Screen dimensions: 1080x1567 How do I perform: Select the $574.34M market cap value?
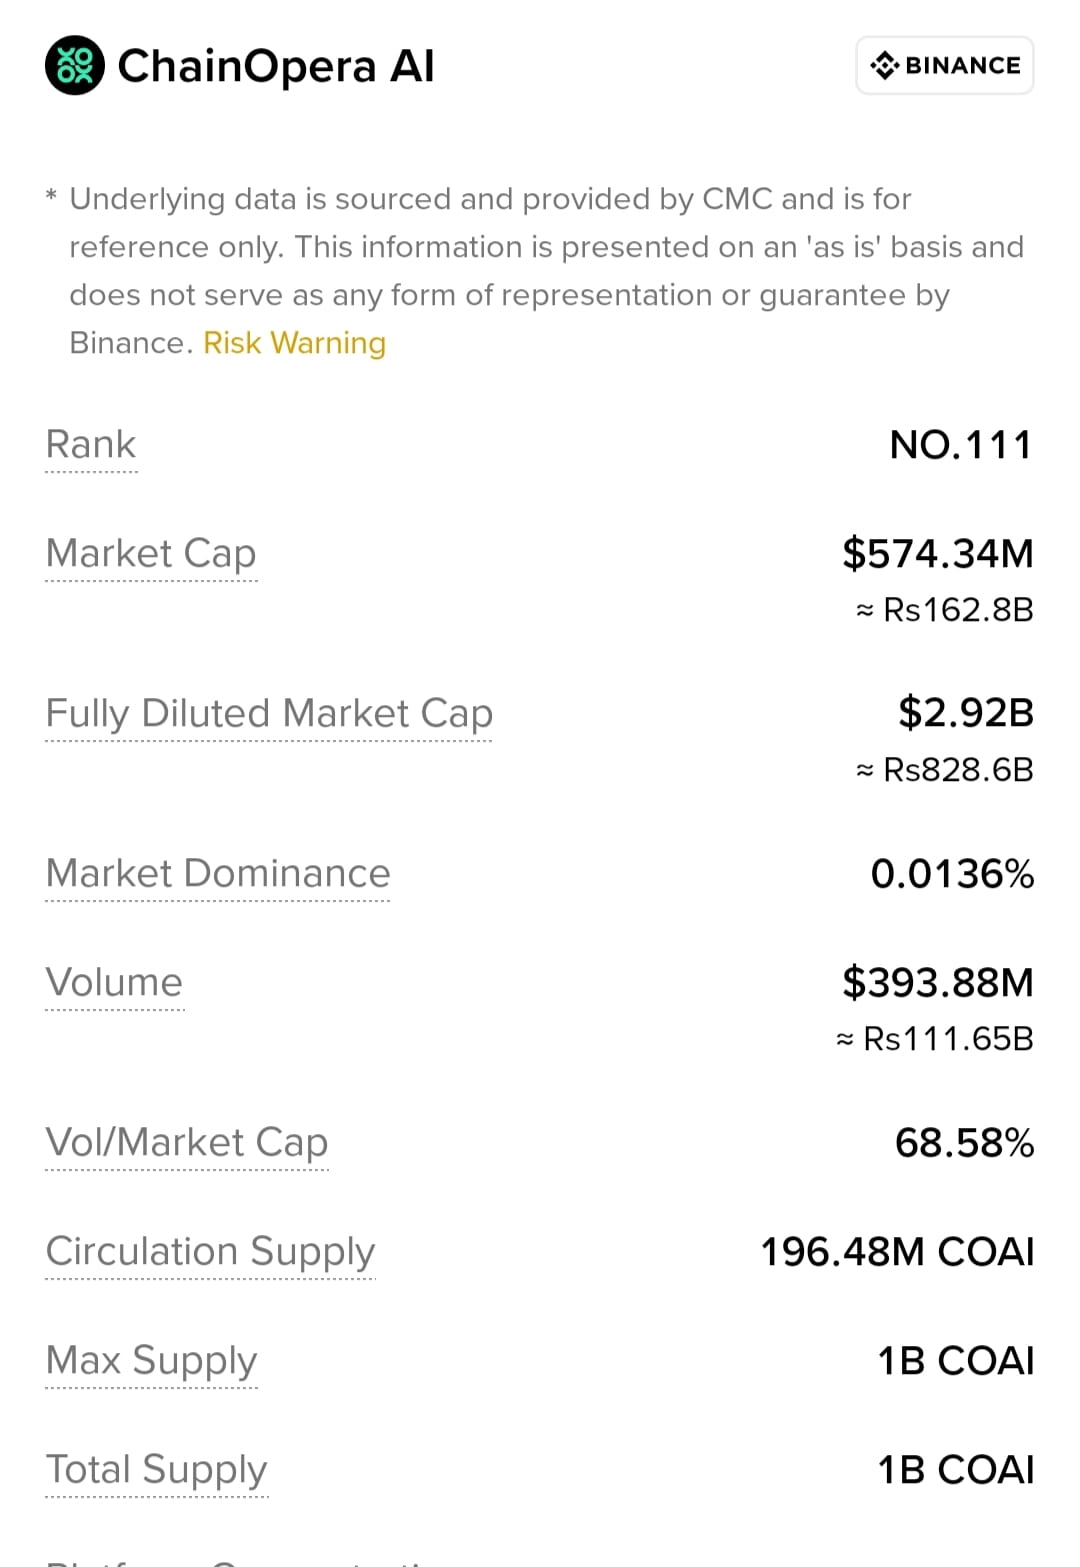938,553
